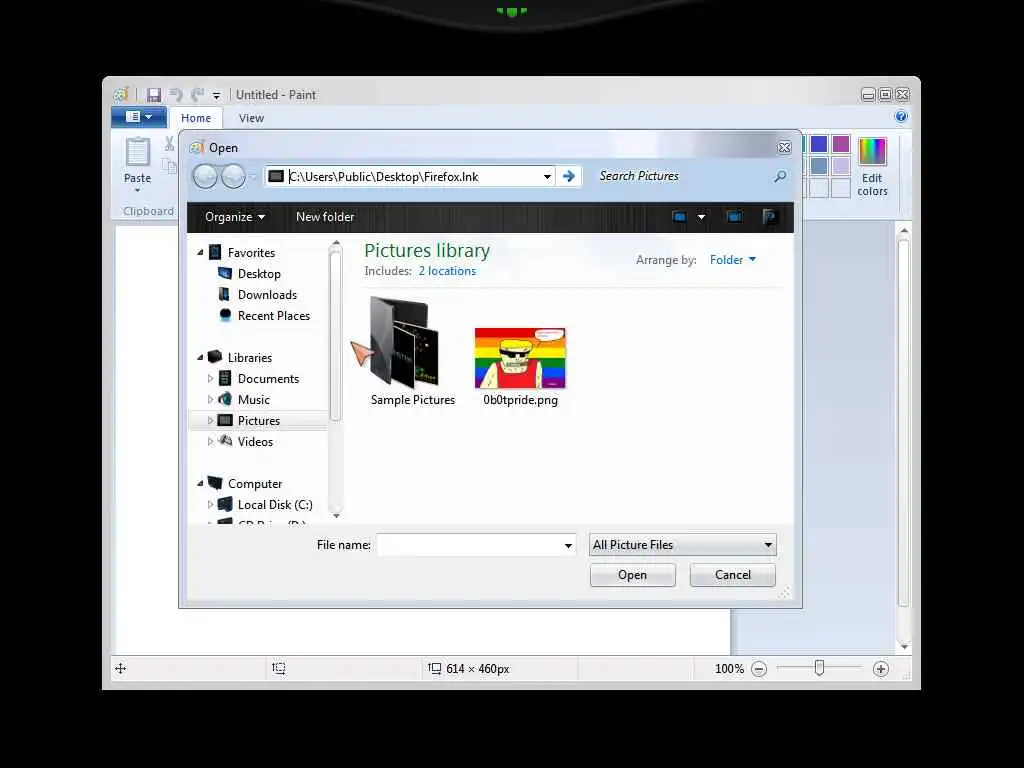Click the Paste clipboard icon
The image size is (1024, 768).
pyautogui.click(x=137, y=152)
